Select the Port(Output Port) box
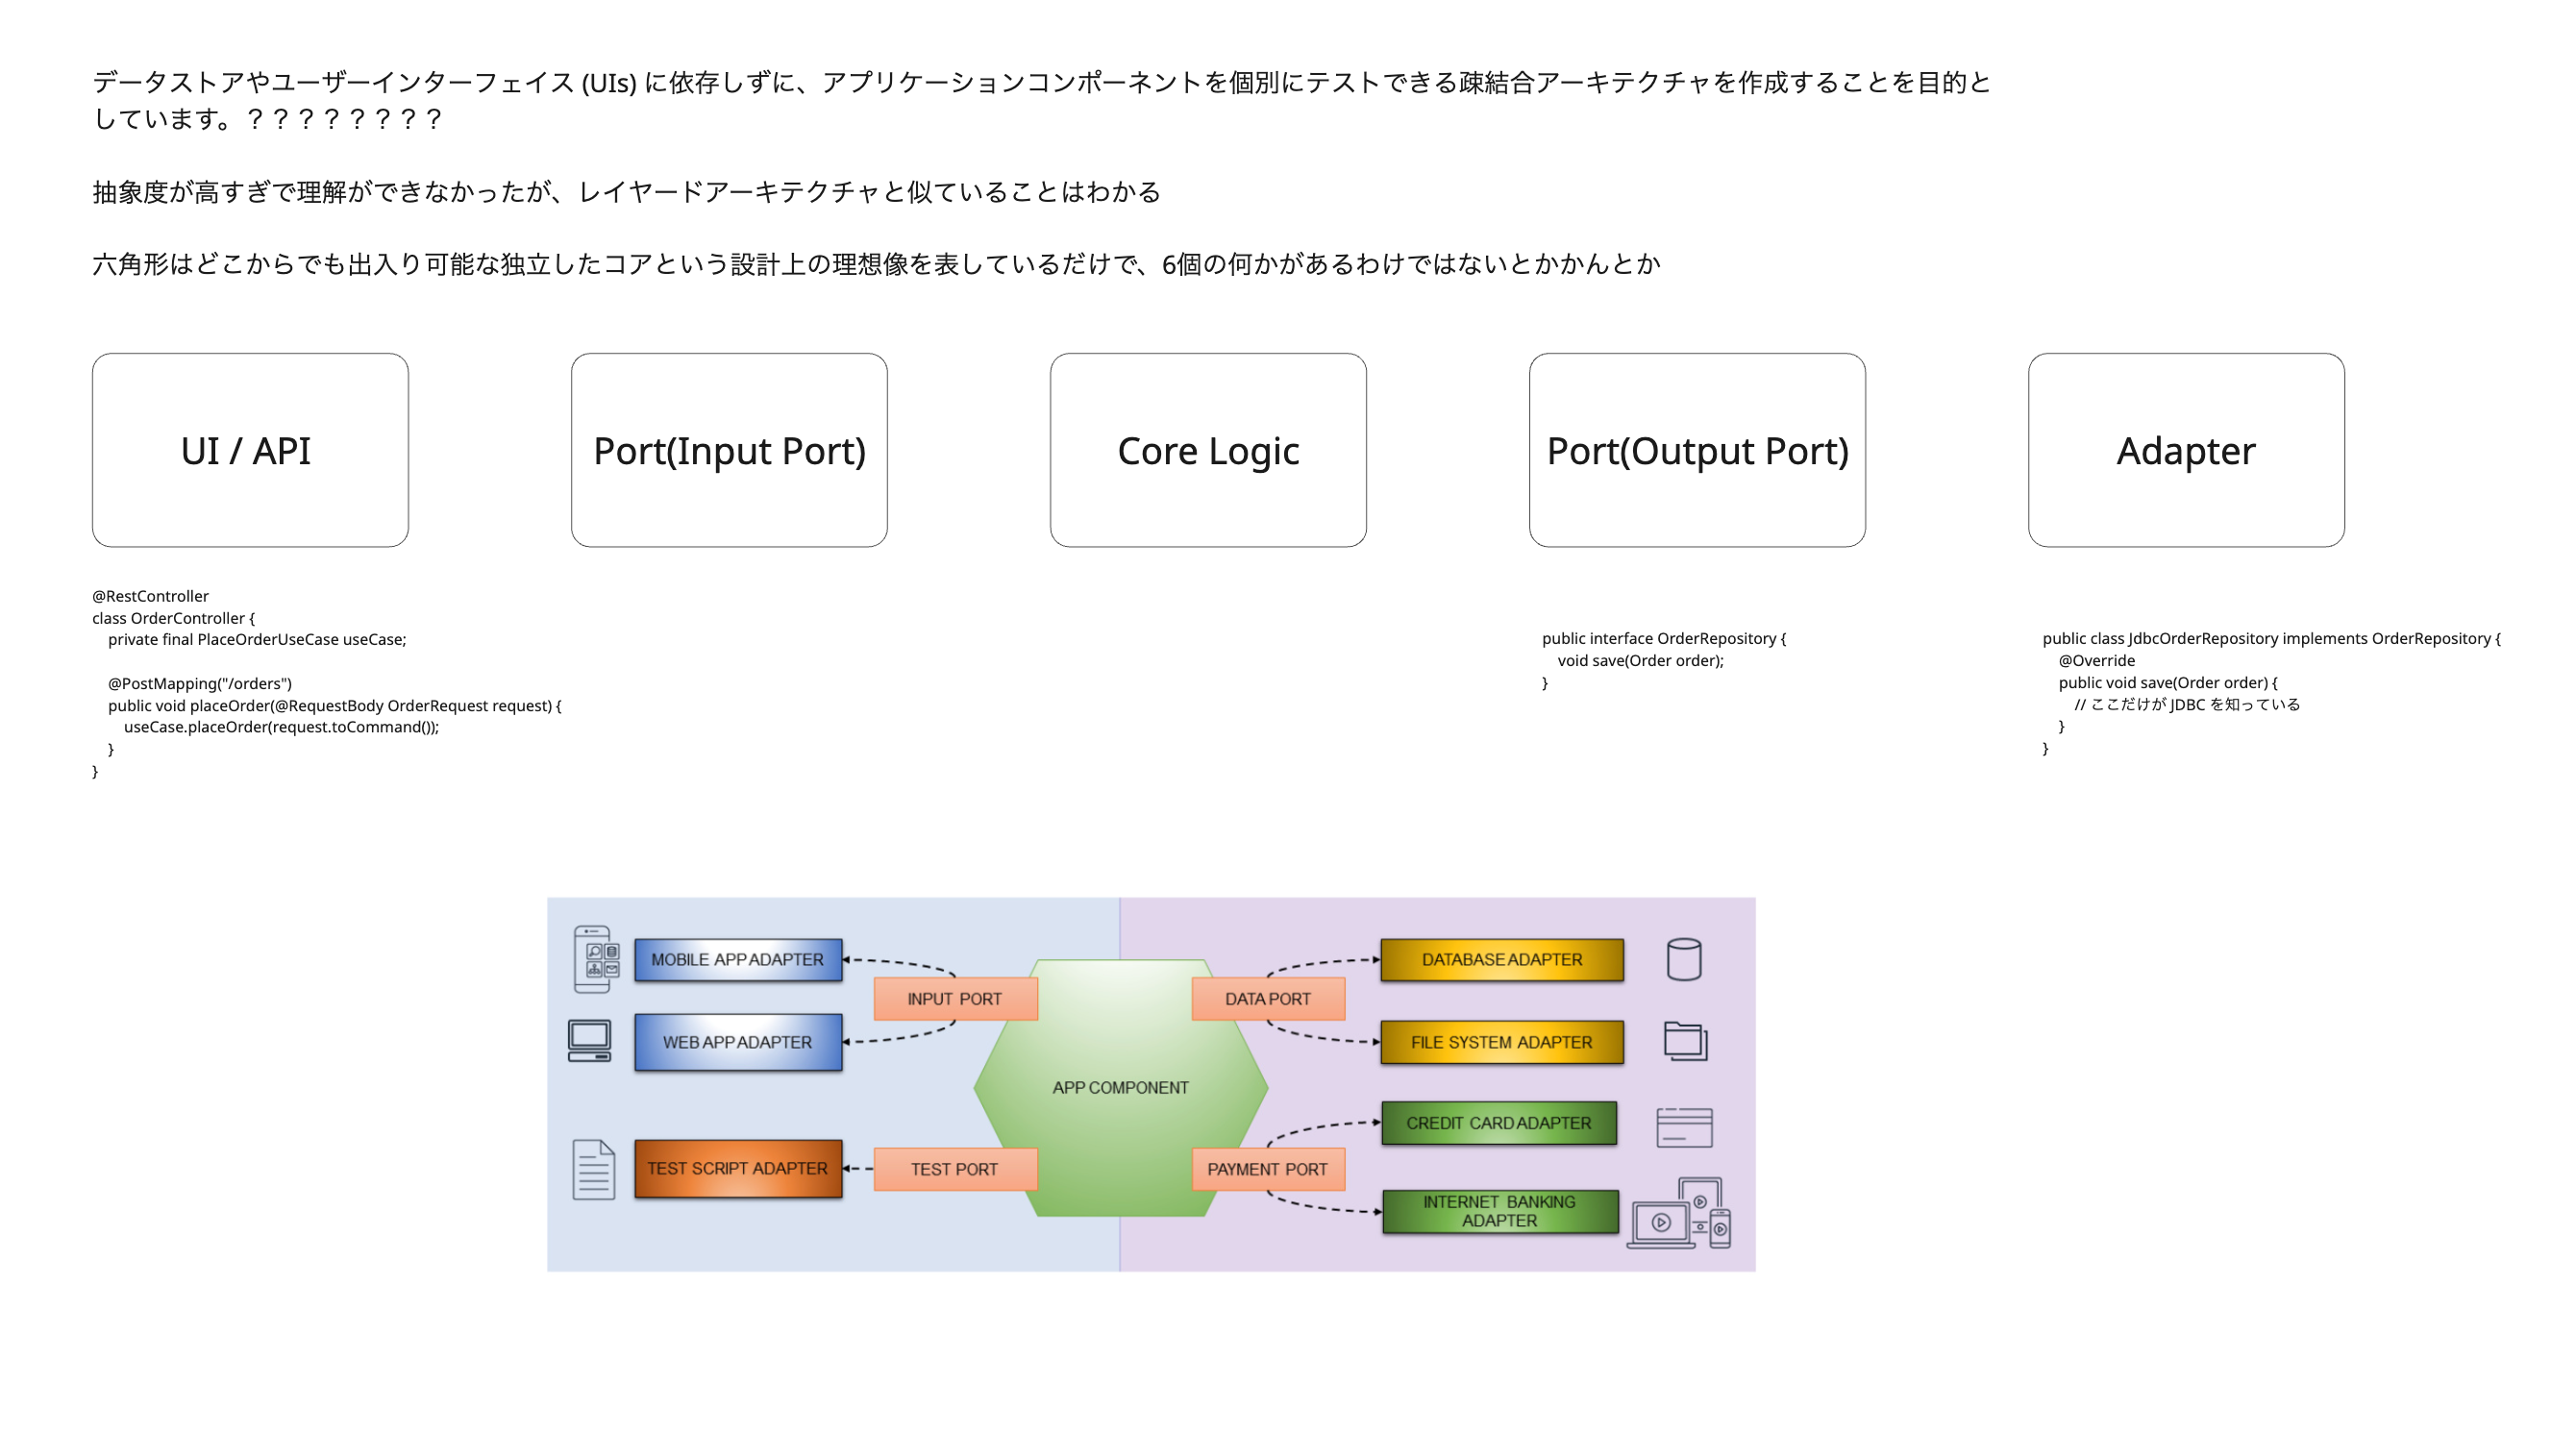The width and height of the screenshot is (2576, 1434). point(1697,450)
